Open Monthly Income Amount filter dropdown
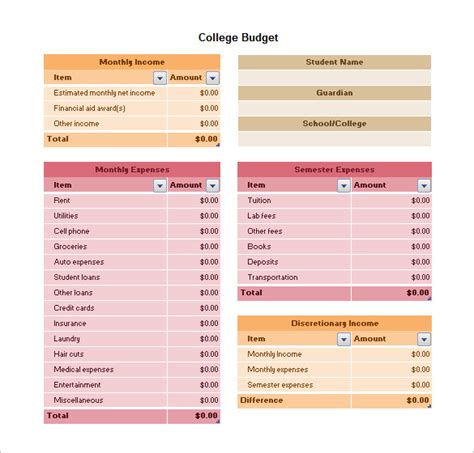474x453 pixels. (213, 78)
